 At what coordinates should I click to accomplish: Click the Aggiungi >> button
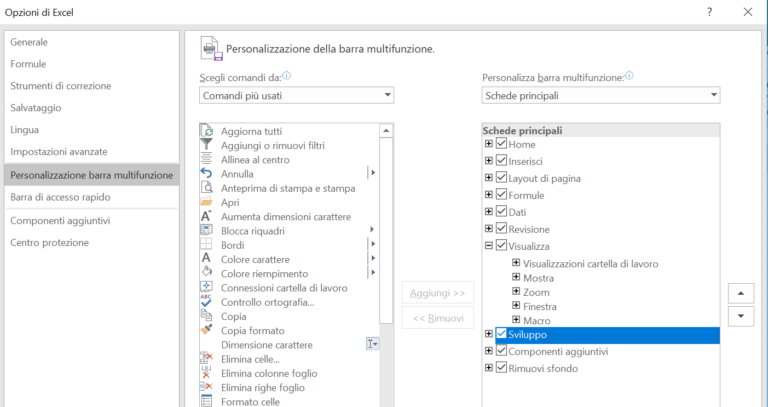pyautogui.click(x=437, y=293)
